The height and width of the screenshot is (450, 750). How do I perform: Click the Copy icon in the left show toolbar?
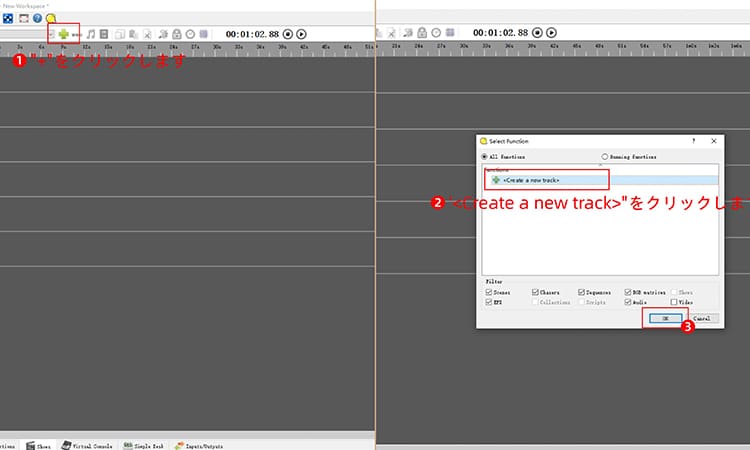click(x=120, y=34)
